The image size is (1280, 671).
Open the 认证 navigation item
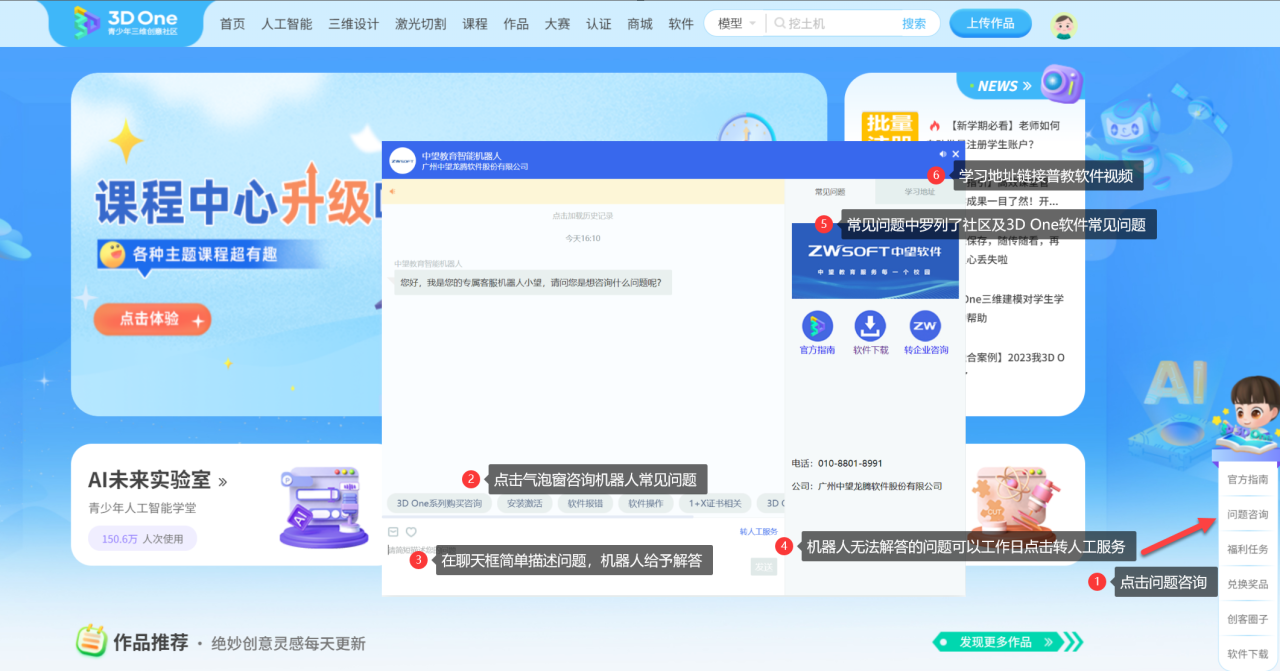(599, 24)
